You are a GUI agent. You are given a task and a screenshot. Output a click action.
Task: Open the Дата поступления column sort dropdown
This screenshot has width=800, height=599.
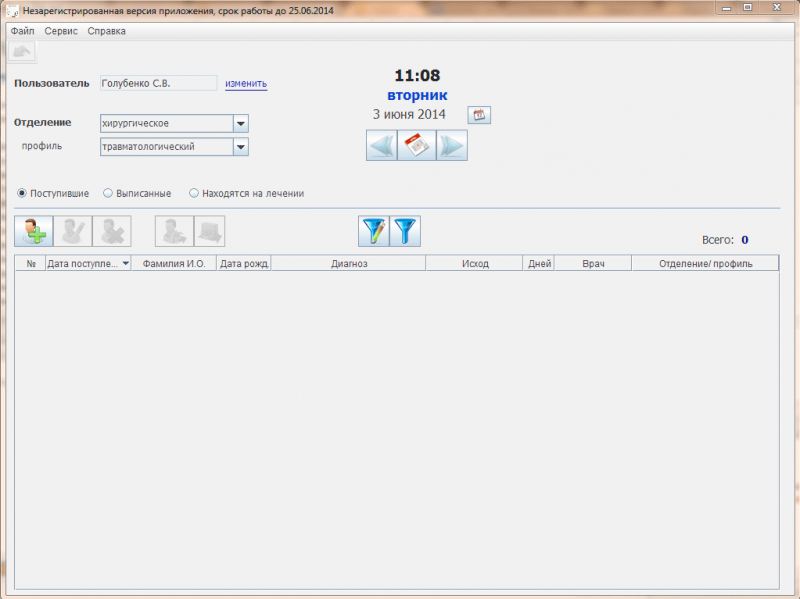click(x=126, y=263)
